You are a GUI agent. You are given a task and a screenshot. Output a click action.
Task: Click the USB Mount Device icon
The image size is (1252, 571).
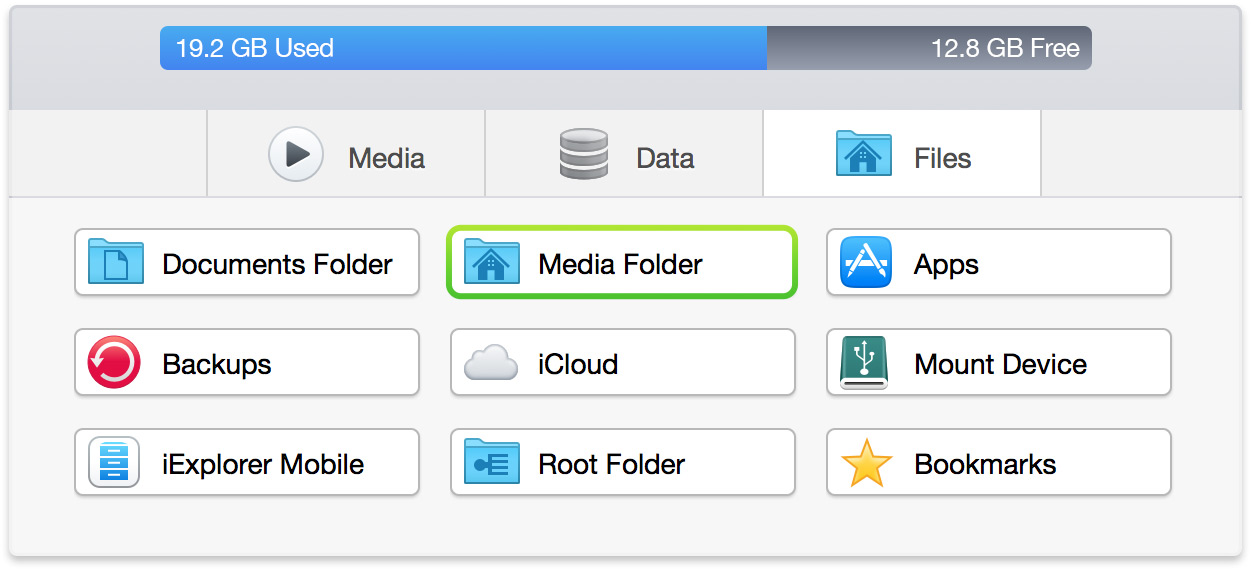tap(864, 363)
